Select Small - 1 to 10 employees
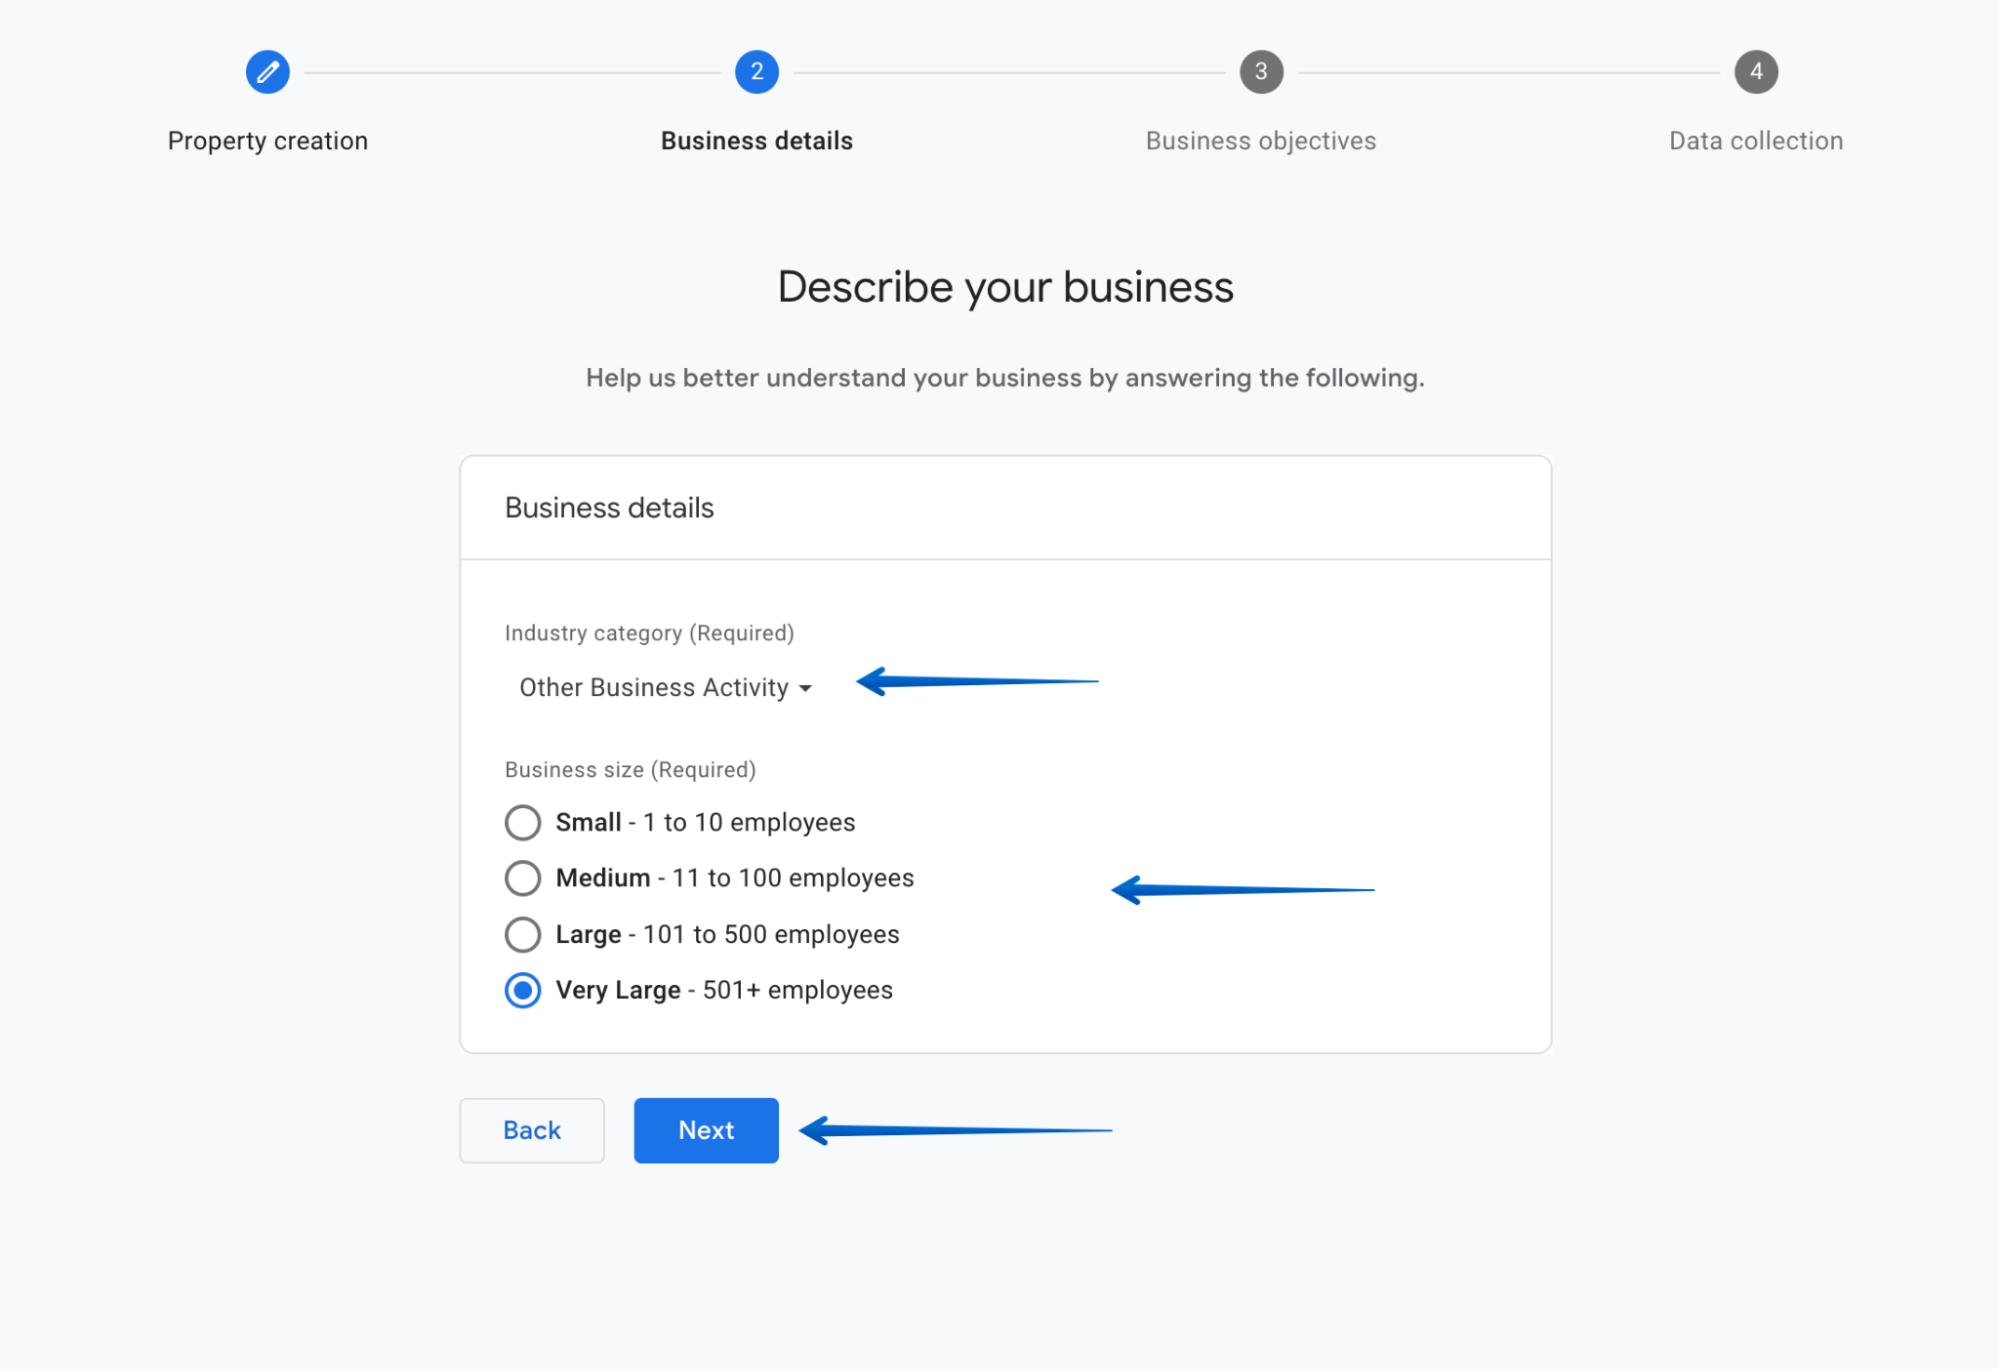 coord(521,822)
